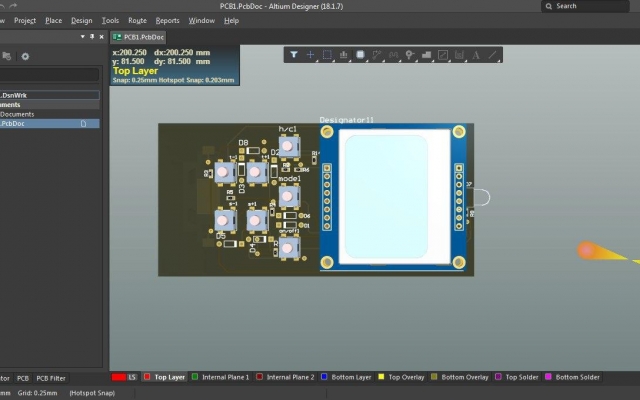
Task: Select the Place component chip tool
Action: 360,54
